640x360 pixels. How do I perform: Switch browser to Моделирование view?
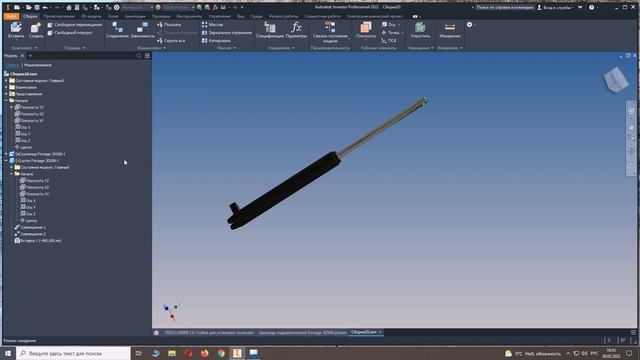click(x=38, y=65)
